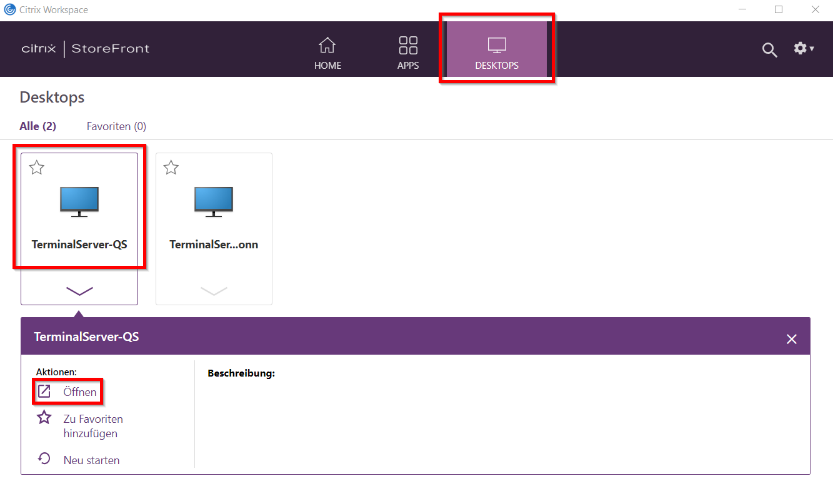Click the Neu starten link

91,460
